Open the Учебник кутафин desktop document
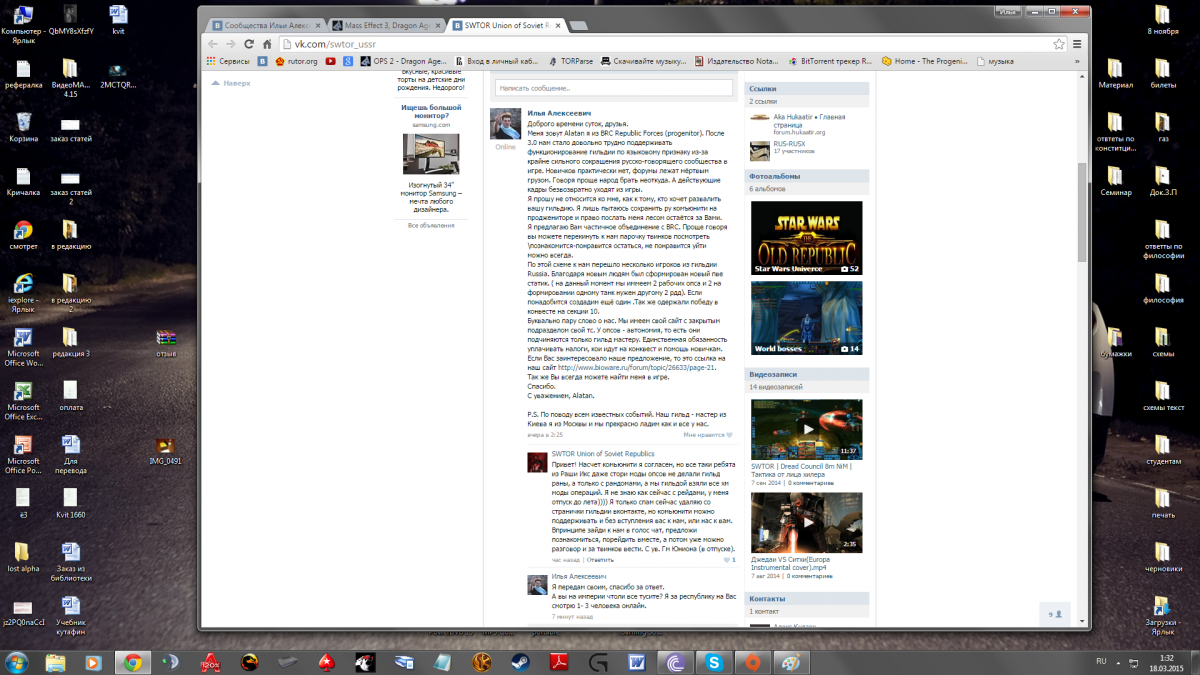The height and width of the screenshot is (675, 1200). pos(70,616)
